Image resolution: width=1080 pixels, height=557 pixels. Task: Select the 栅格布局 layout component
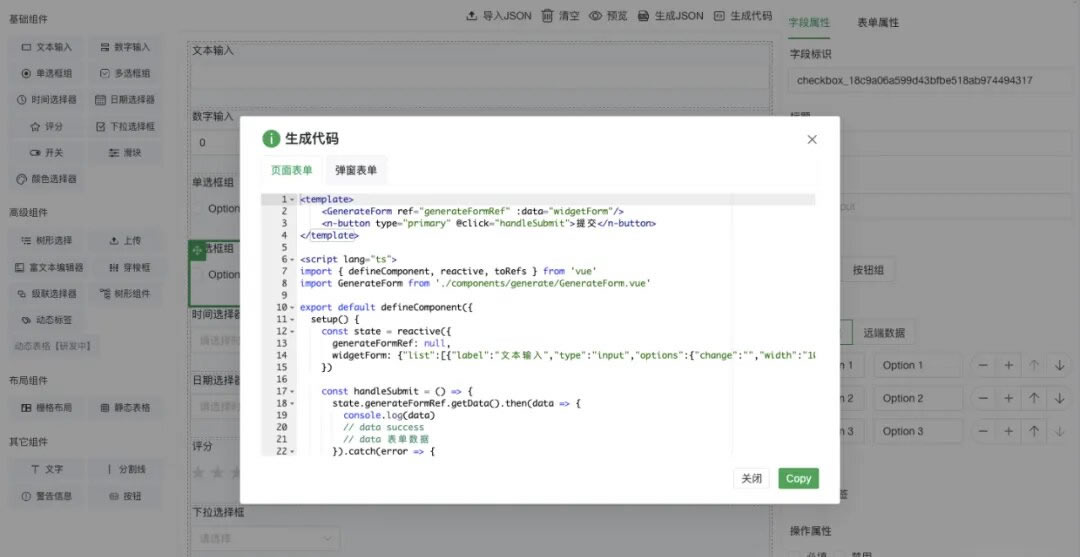[47, 408]
